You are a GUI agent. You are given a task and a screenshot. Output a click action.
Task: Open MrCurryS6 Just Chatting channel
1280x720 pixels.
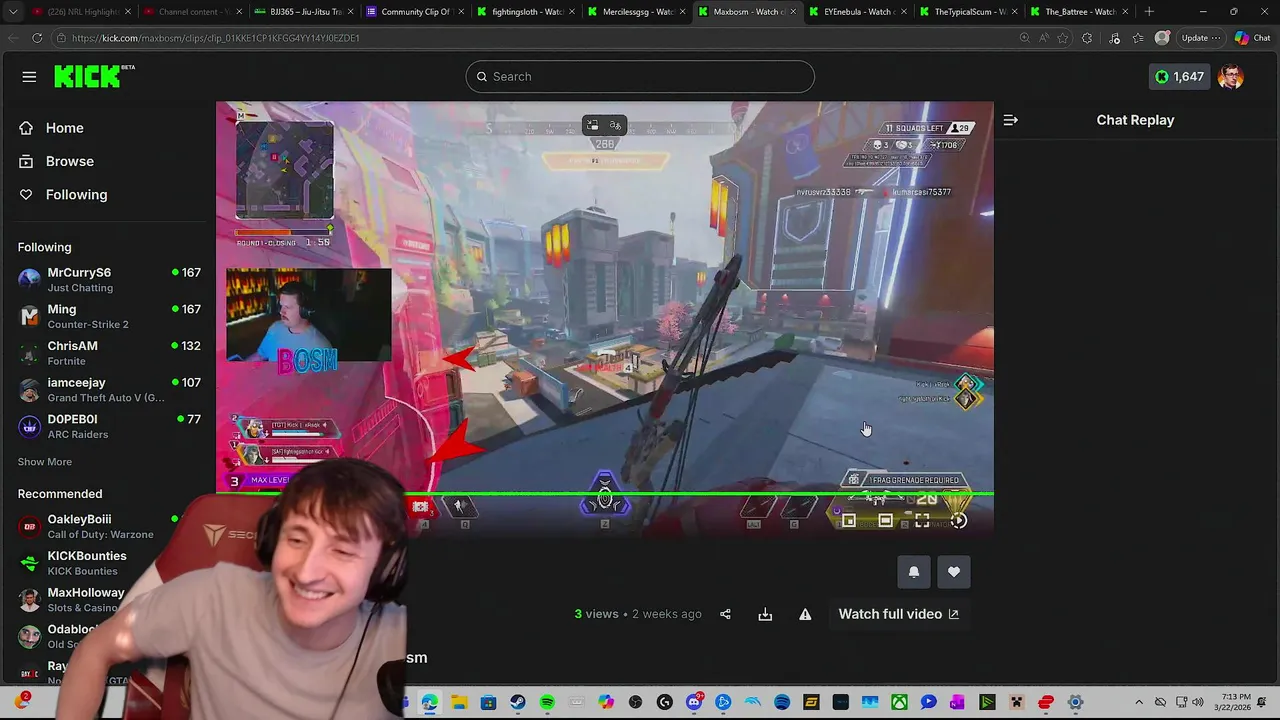click(110, 279)
